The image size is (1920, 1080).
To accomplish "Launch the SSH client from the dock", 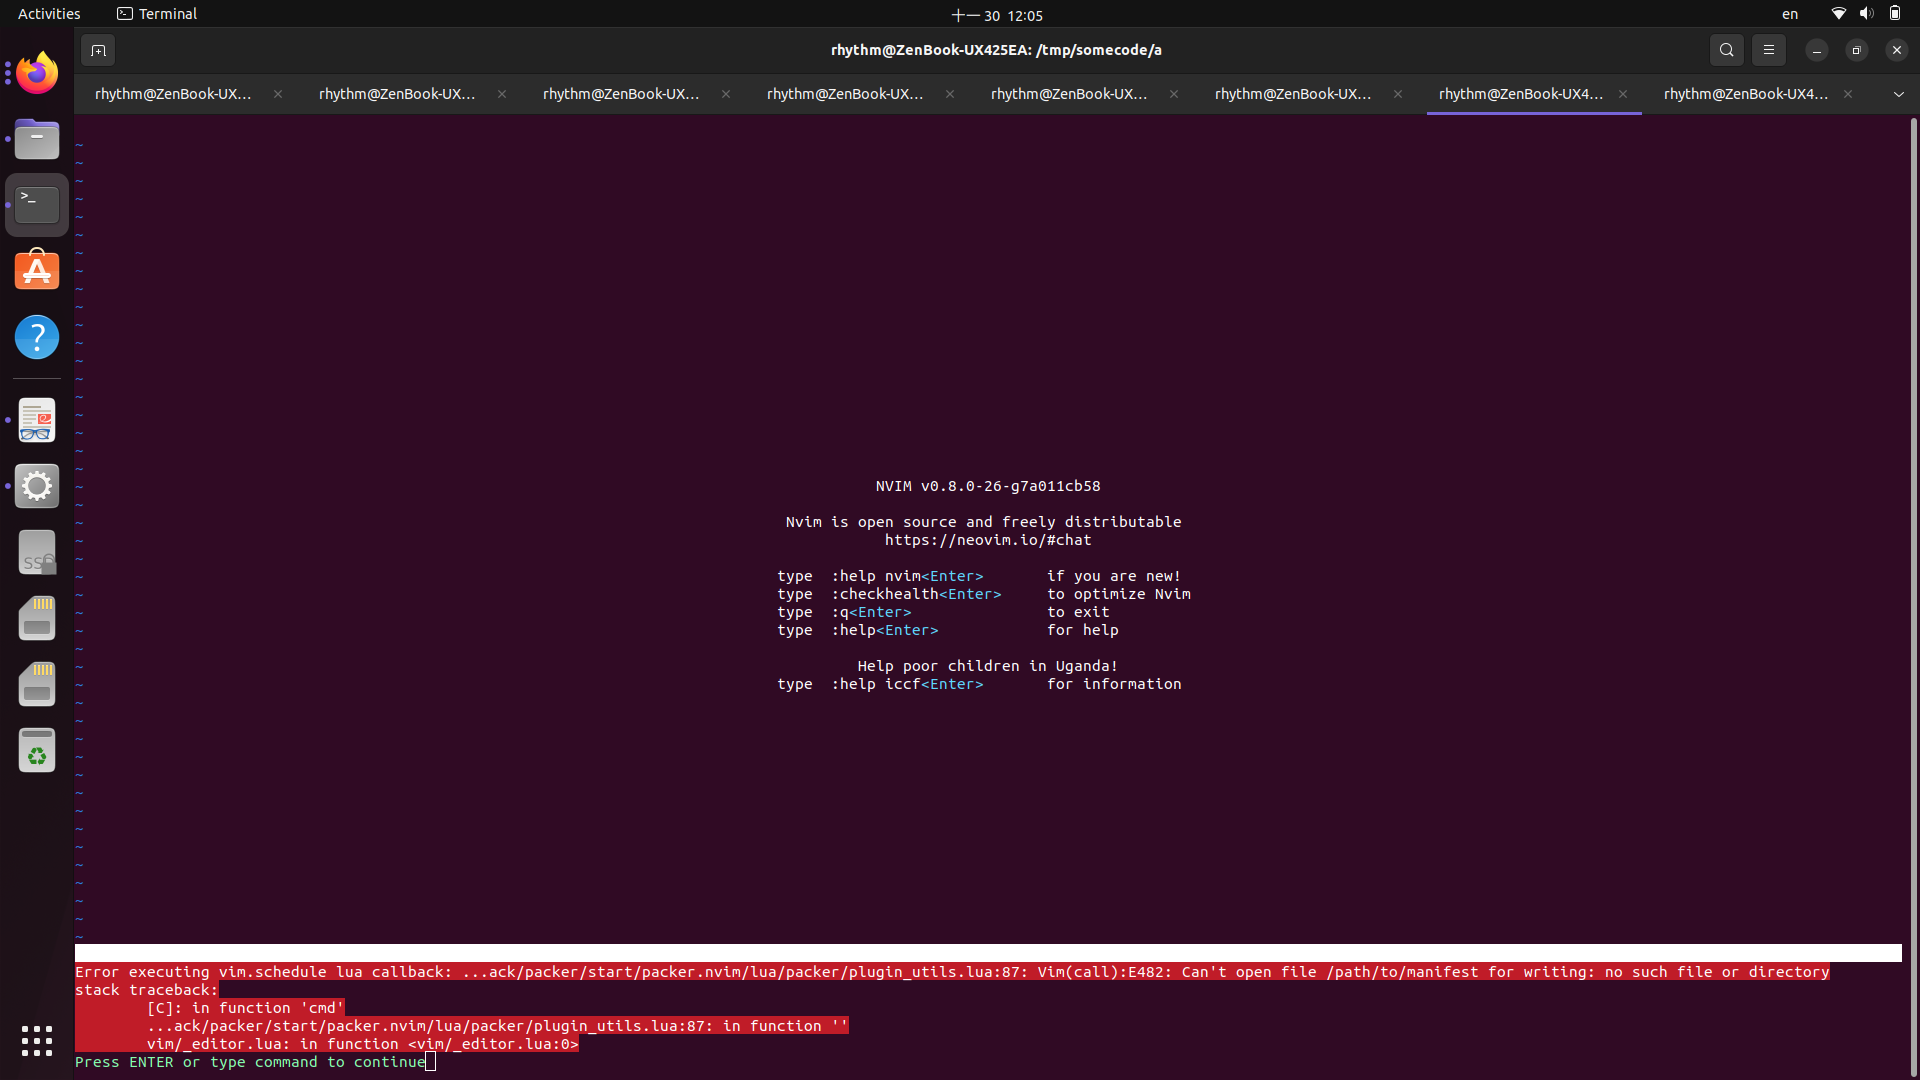I will pyautogui.click(x=36, y=552).
